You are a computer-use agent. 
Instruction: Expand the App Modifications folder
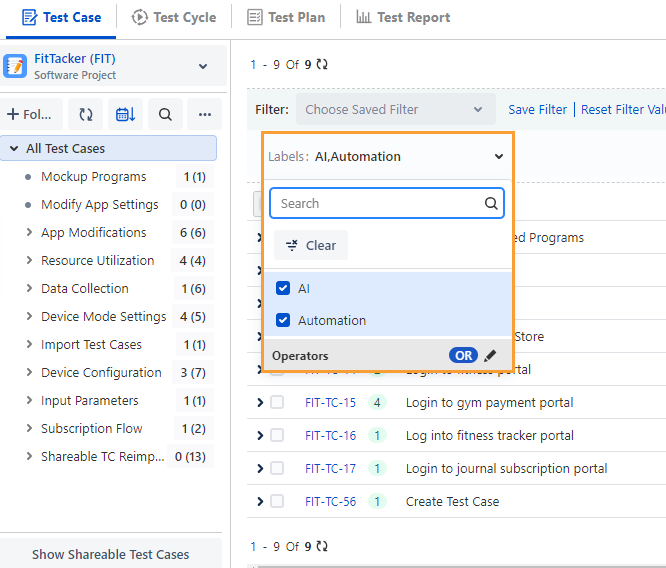pyautogui.click(x=29, y=232)
